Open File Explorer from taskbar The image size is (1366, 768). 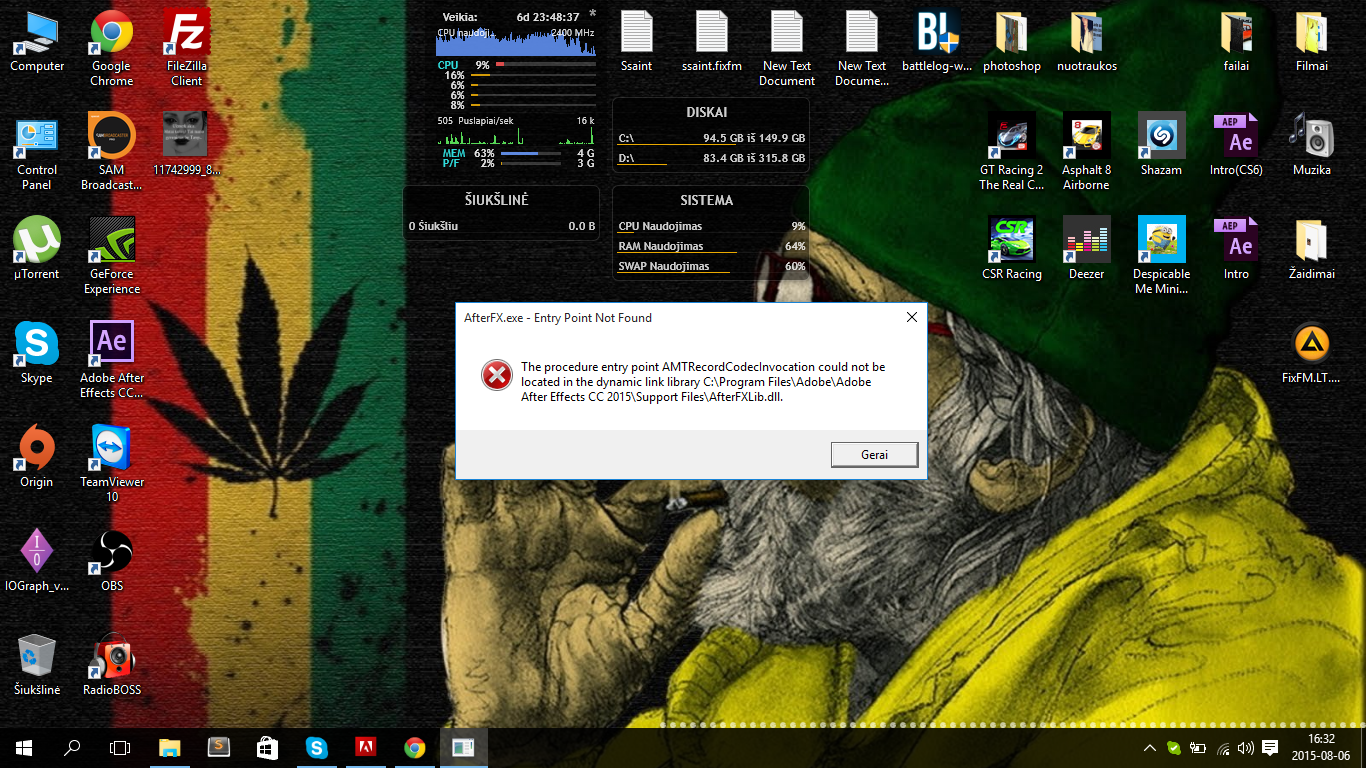[170, 747]
